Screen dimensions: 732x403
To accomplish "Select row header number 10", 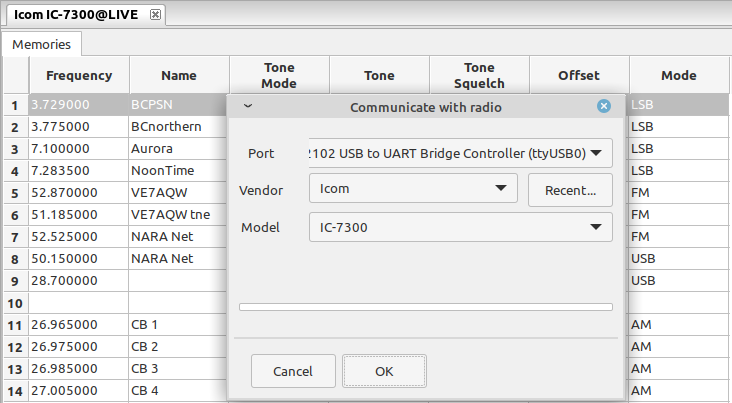I will [15, 303].
